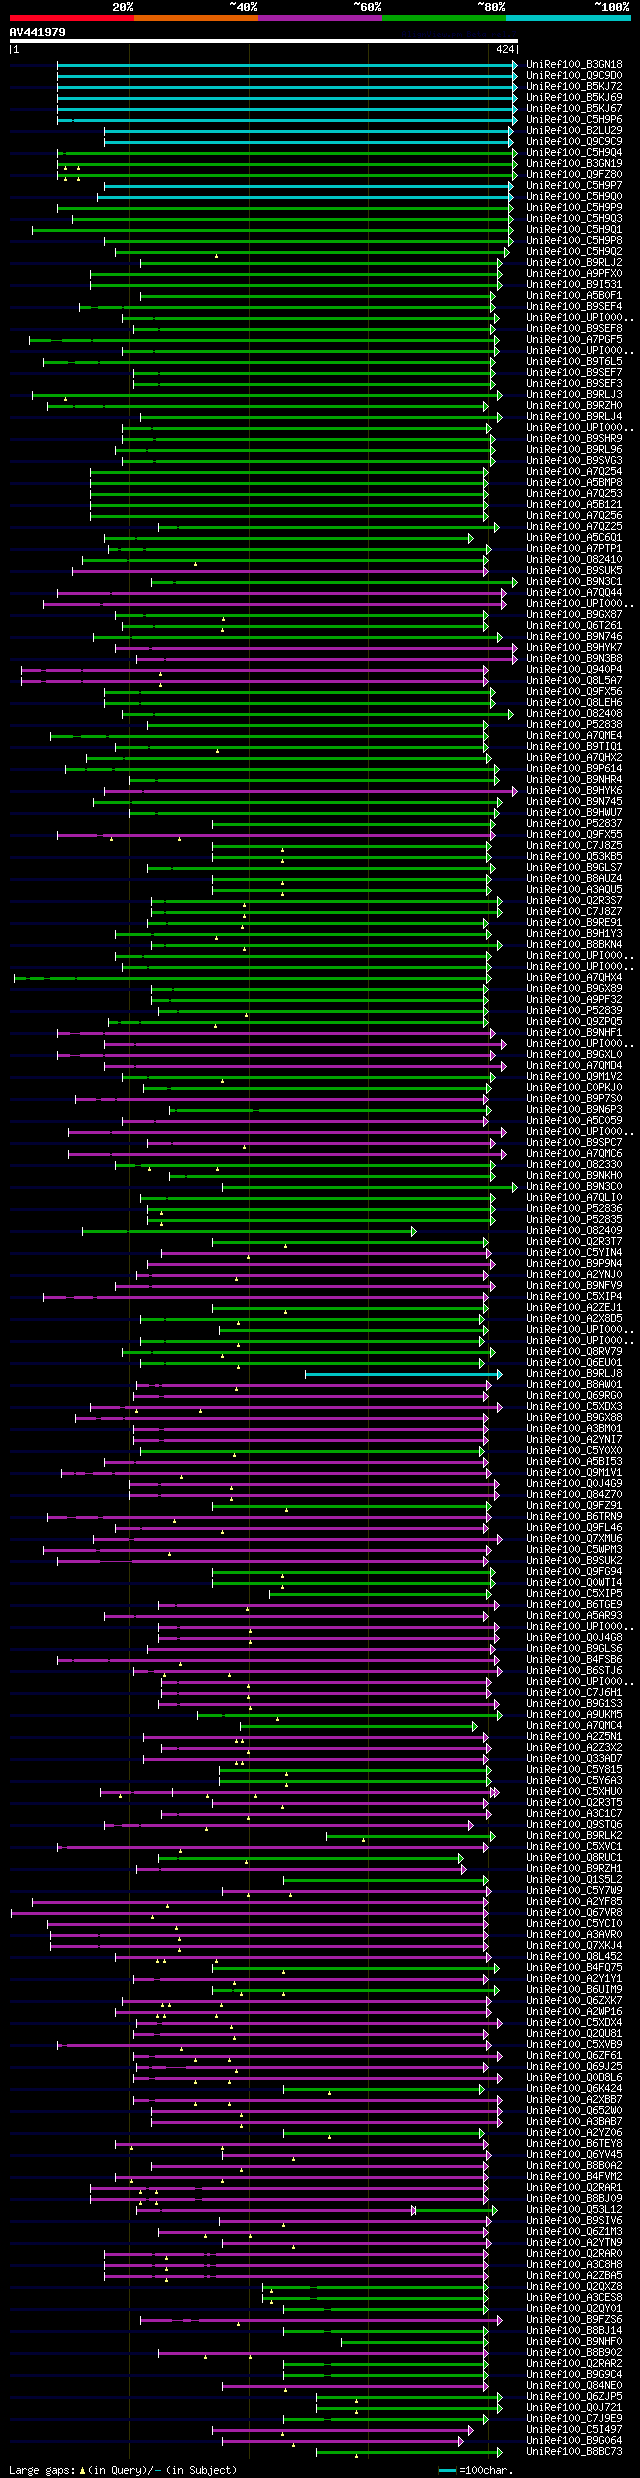Screen dimensions: 640x2478
Task: Select the UniRef100_A3AQU5 label
Action: (574, 890)
